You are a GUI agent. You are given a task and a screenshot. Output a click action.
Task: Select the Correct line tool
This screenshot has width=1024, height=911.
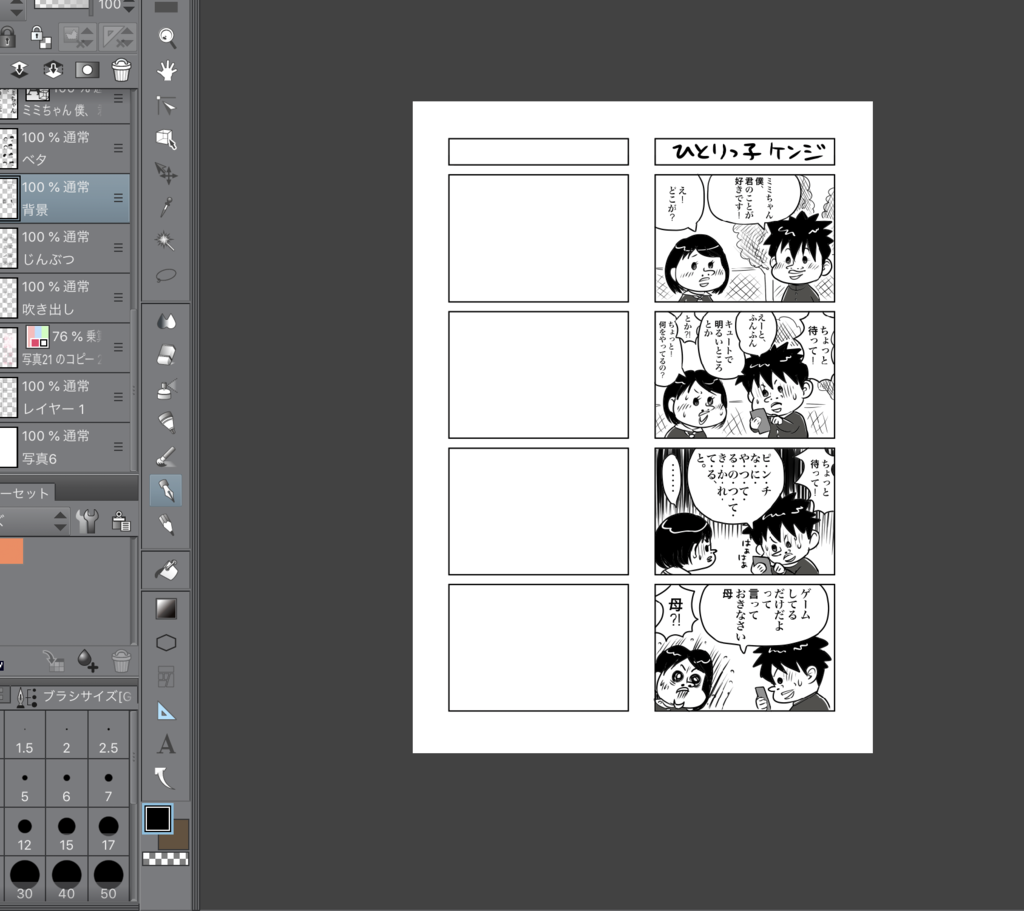(x=165, y=778)
